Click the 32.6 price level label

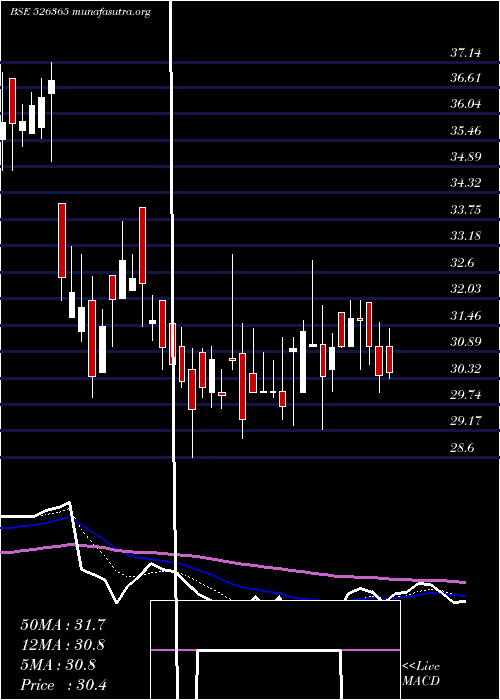[462, 262]
